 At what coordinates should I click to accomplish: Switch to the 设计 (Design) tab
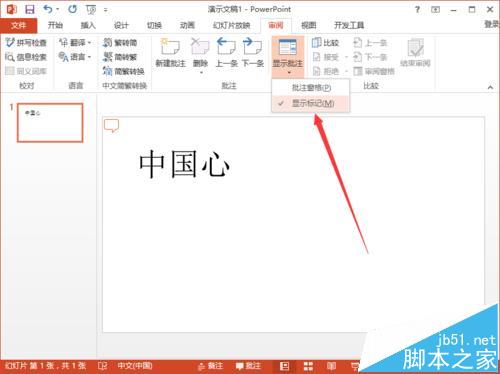(x=121, y=25)
